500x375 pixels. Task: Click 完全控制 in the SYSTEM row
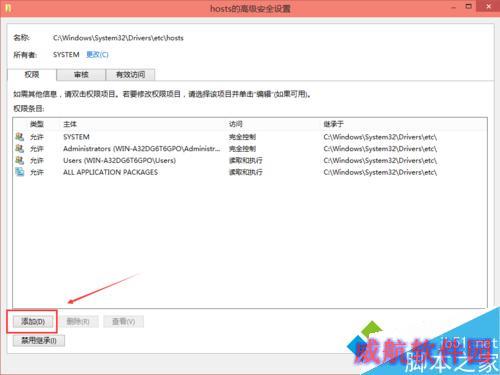pos(242,137)
